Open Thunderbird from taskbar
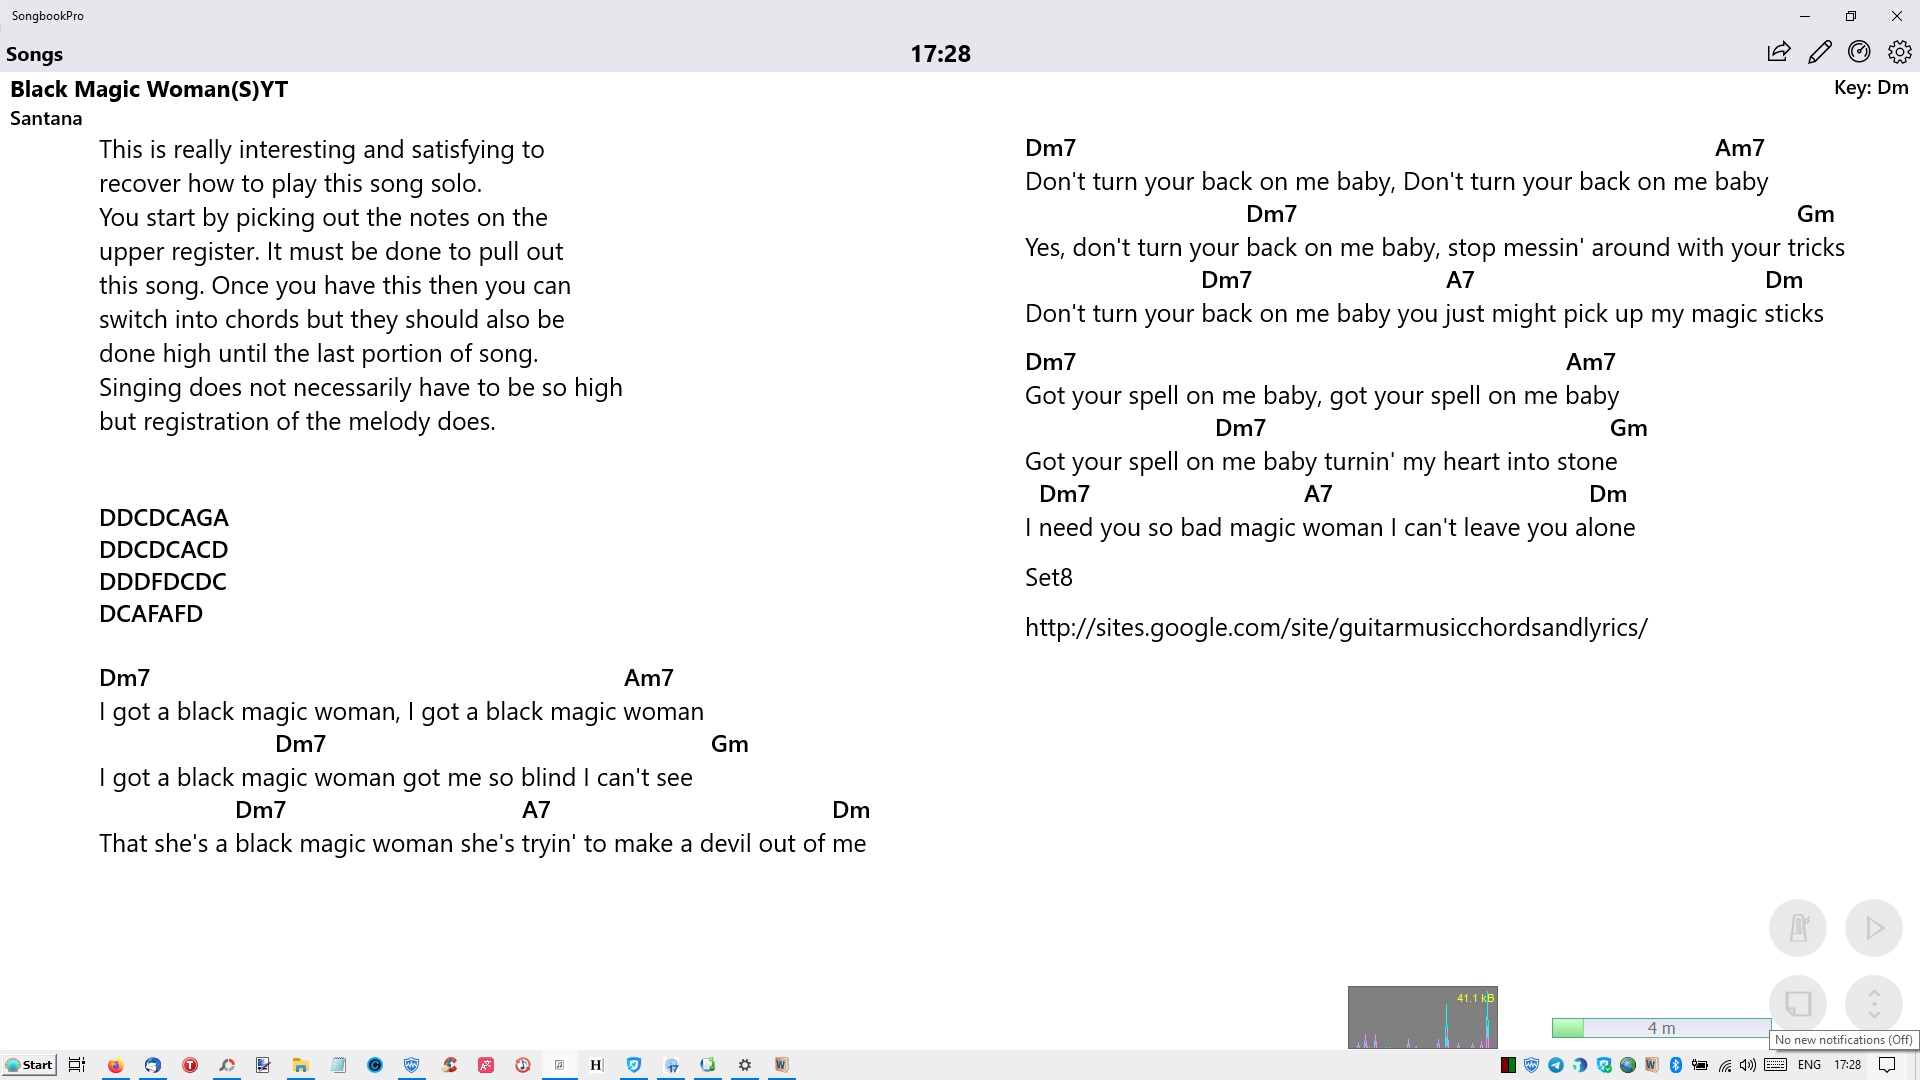This screenshot has width=1920, height=1080. [x=153, y=1065]
